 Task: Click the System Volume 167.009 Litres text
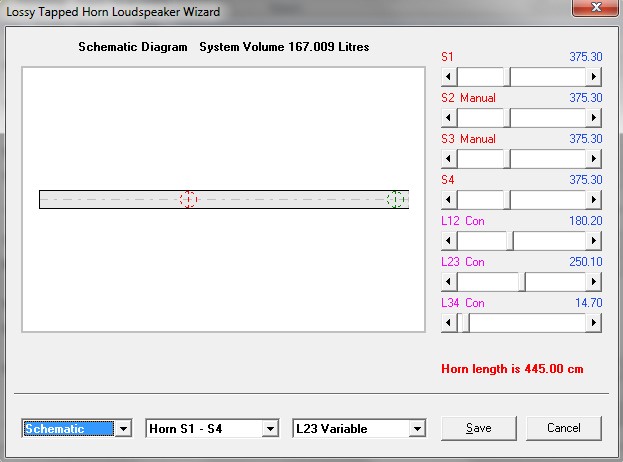[284, 47]
